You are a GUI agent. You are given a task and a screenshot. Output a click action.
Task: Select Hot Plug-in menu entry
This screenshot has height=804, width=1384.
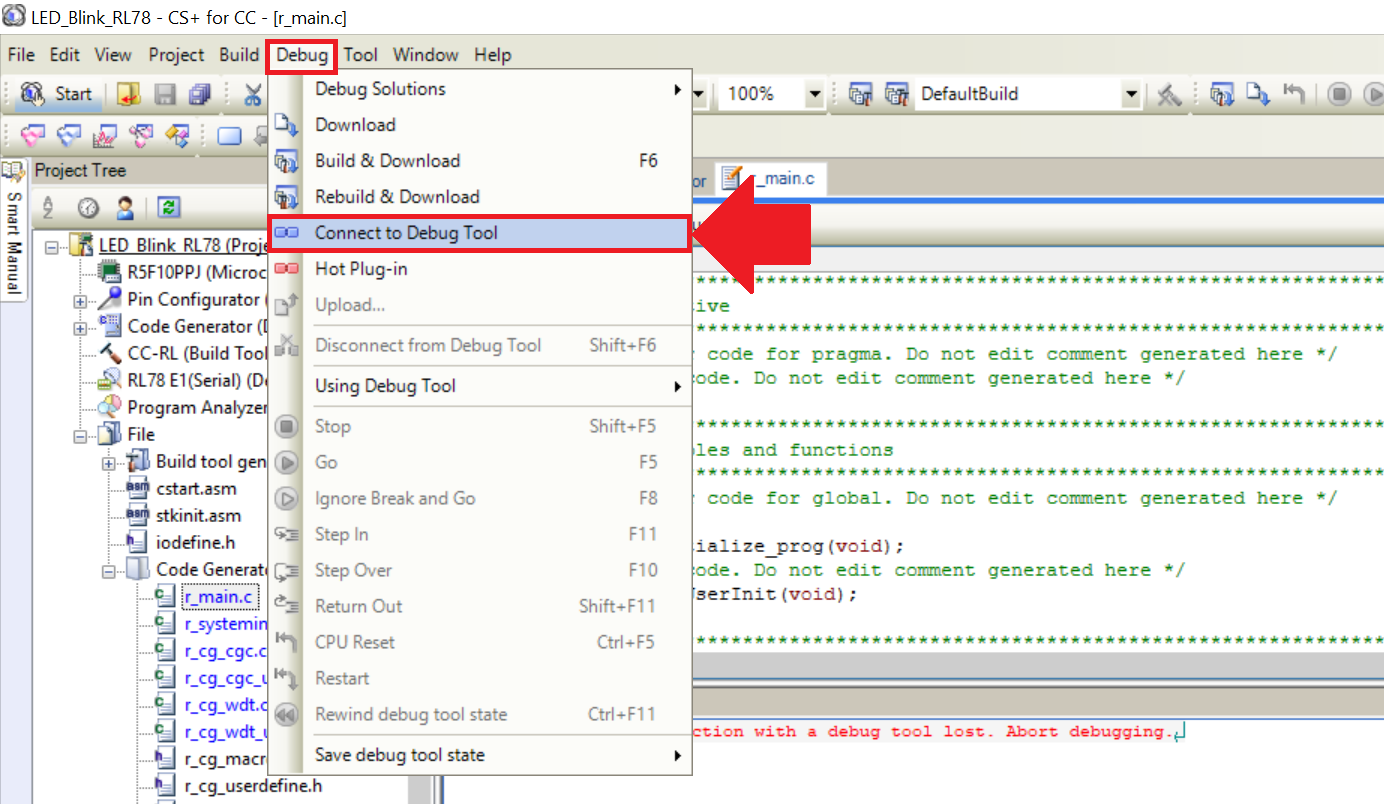481,269
